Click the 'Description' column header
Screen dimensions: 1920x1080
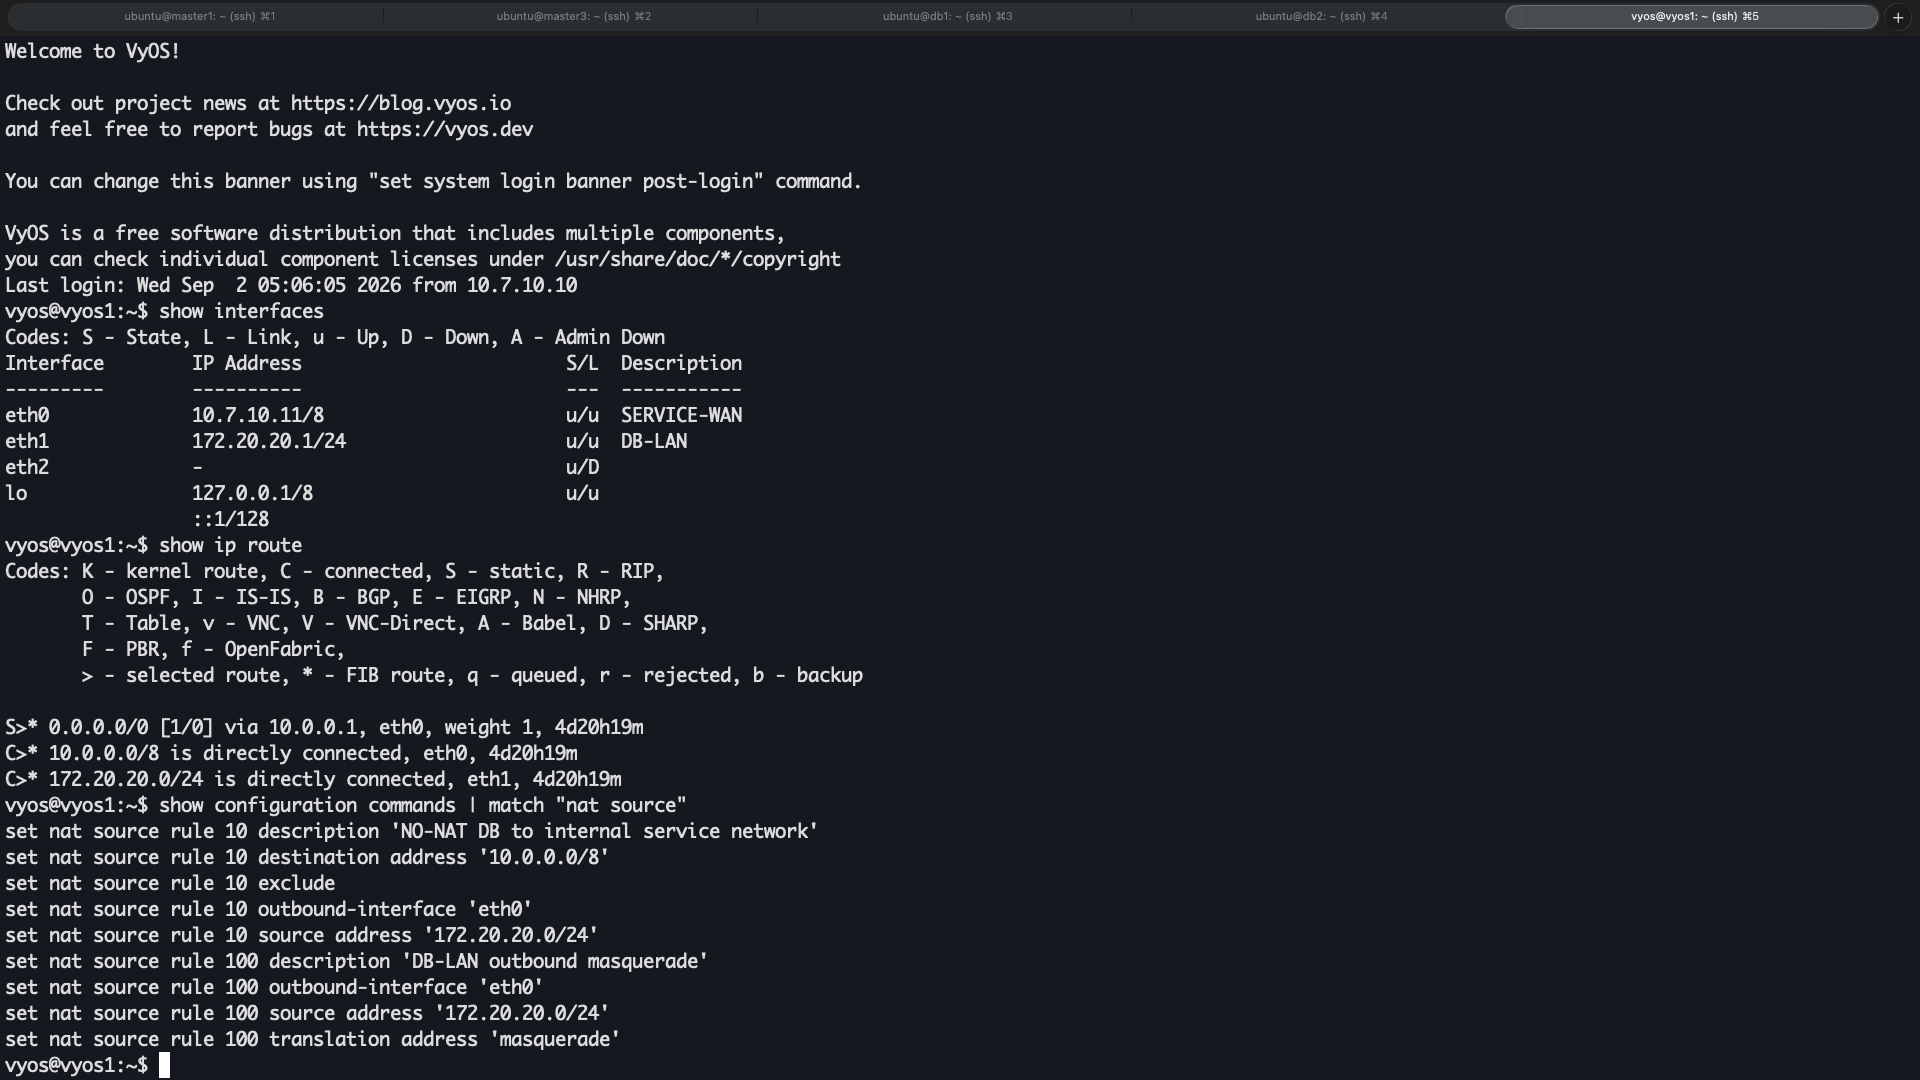pos(681,363)
